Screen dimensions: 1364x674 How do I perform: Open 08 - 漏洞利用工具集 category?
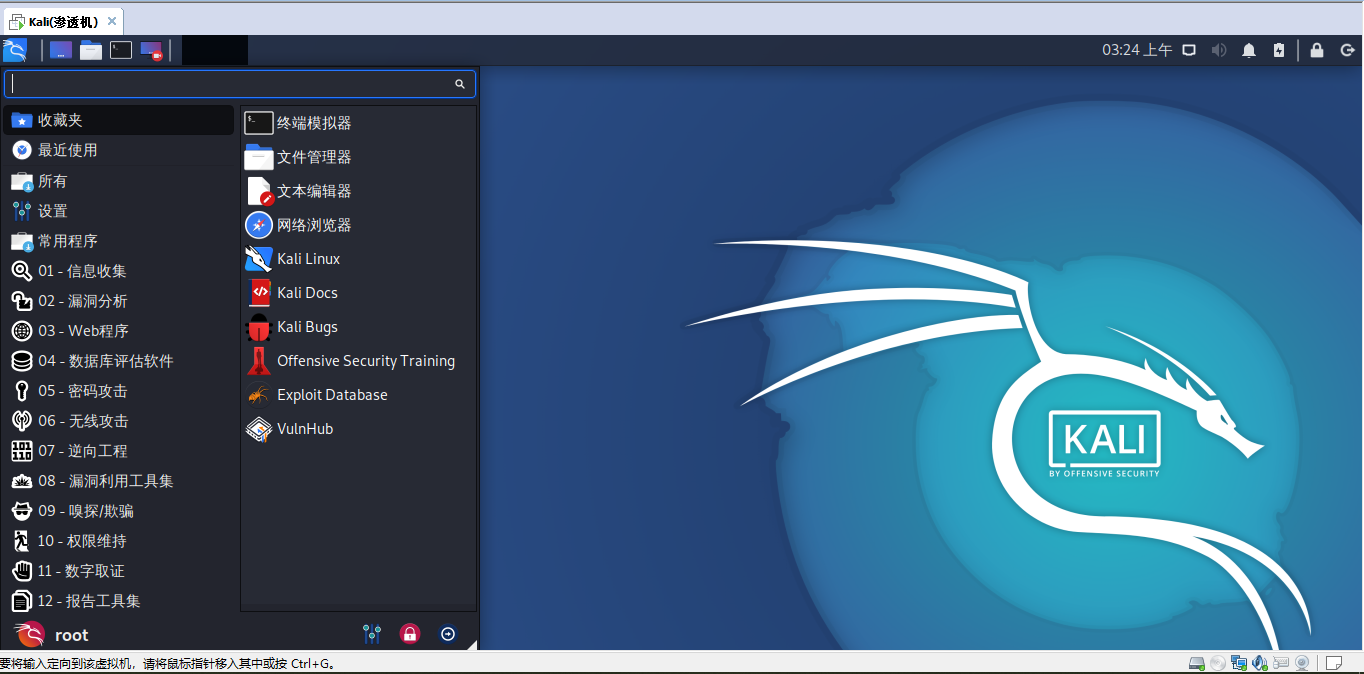click(119, 481)
